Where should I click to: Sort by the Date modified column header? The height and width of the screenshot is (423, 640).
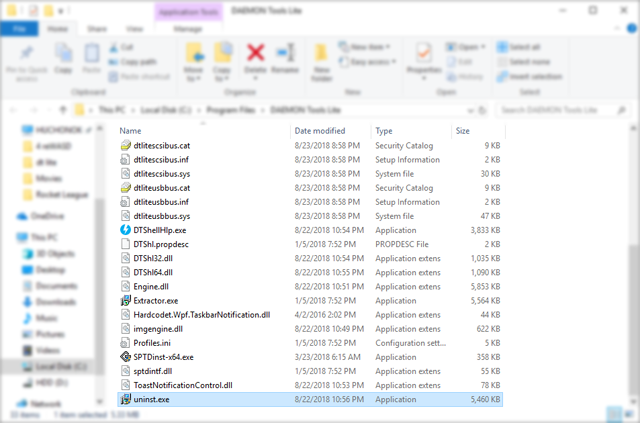(x=331, y=131)
